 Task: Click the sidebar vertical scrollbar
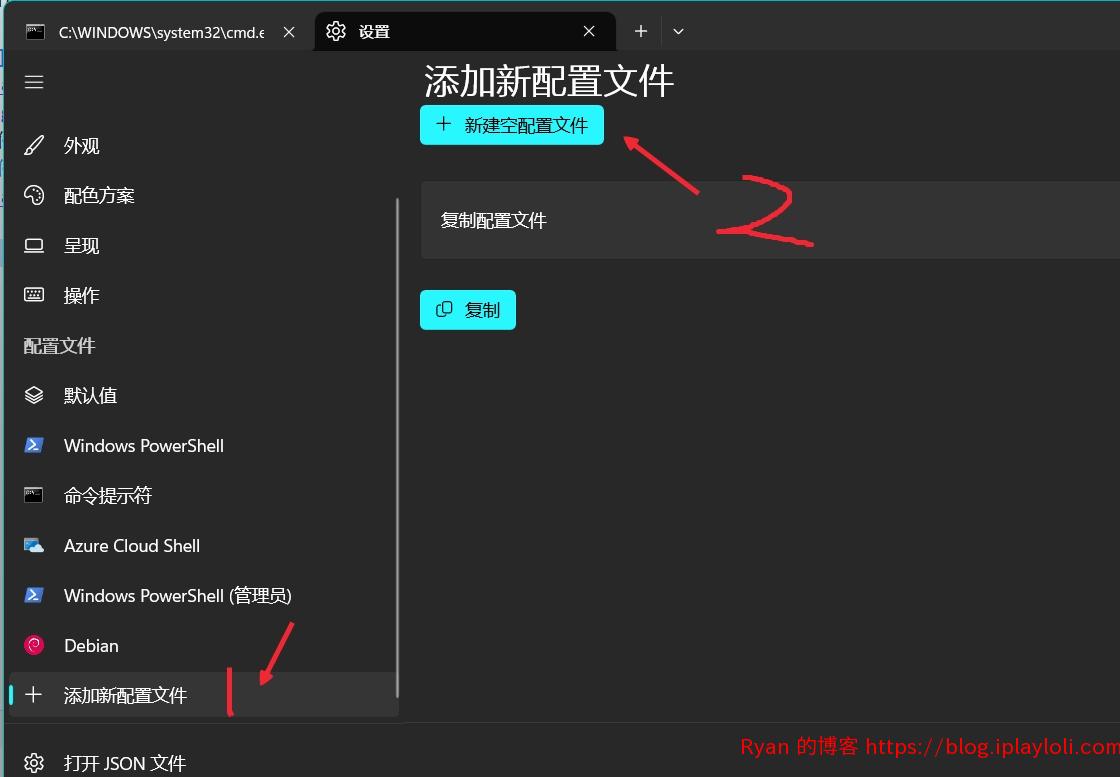click(397, 448)
